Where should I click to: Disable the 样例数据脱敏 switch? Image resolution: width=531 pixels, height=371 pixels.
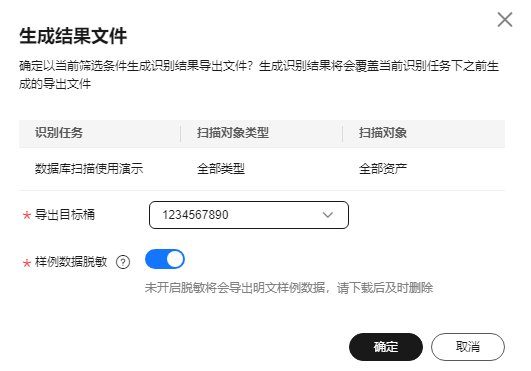(165, 259)
